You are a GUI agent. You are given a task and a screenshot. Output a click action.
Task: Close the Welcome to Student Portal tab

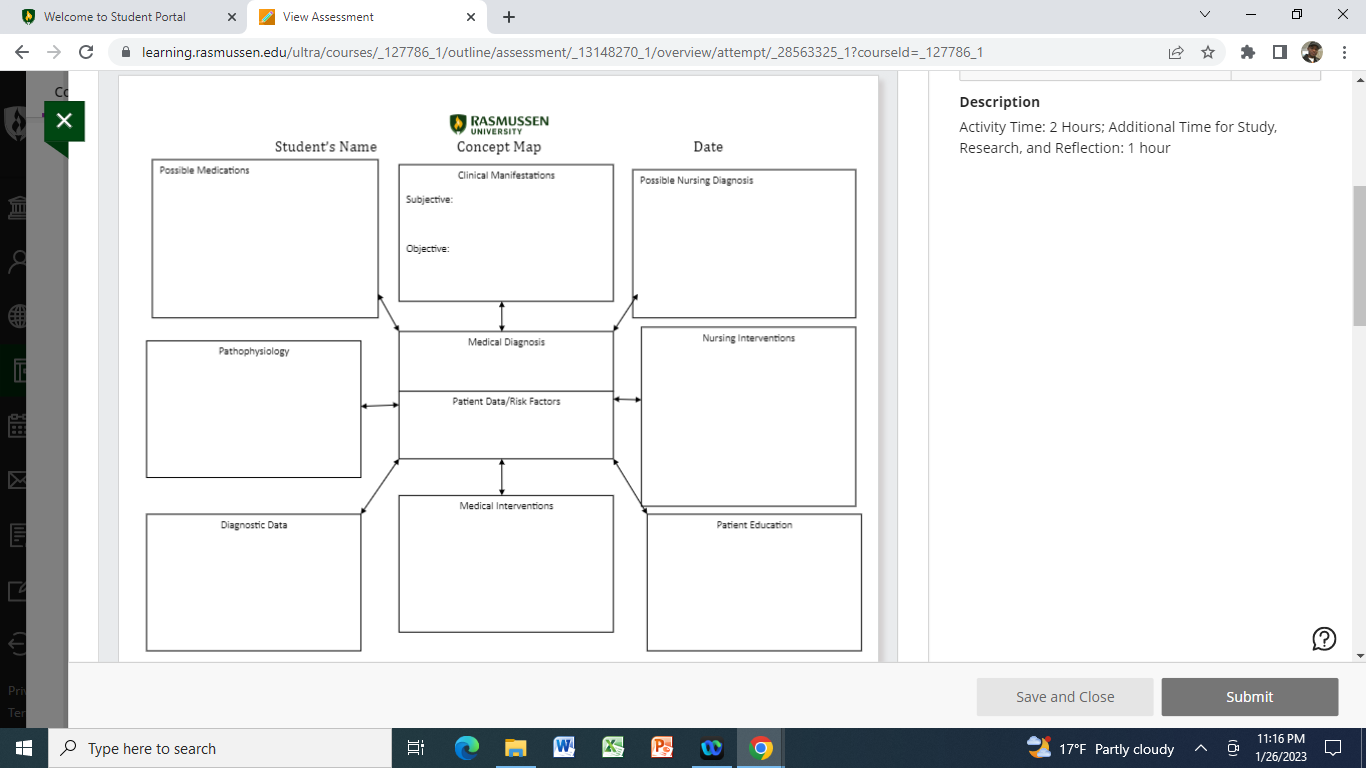(x=232, y=17)
